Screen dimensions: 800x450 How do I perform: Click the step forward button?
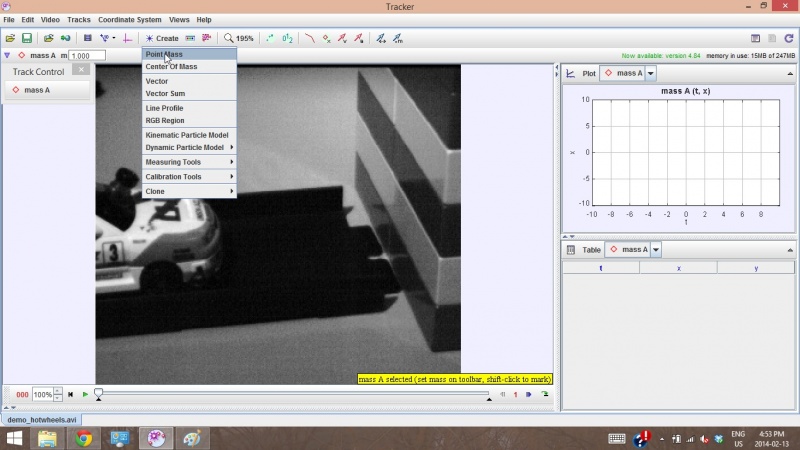point(529,394)
